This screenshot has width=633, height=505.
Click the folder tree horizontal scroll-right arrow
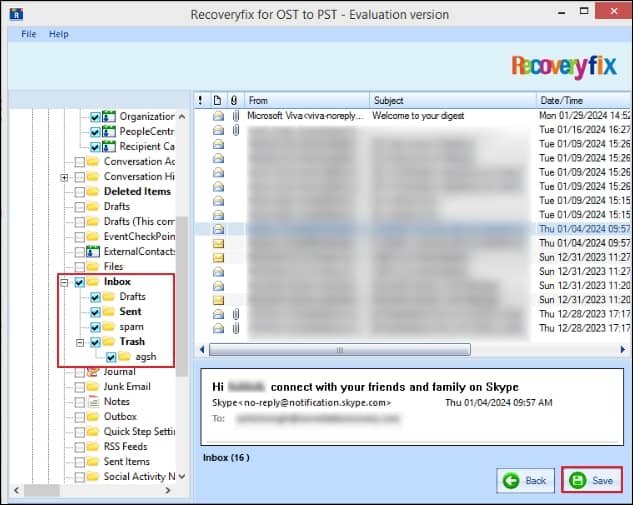[x=168, y=490]
